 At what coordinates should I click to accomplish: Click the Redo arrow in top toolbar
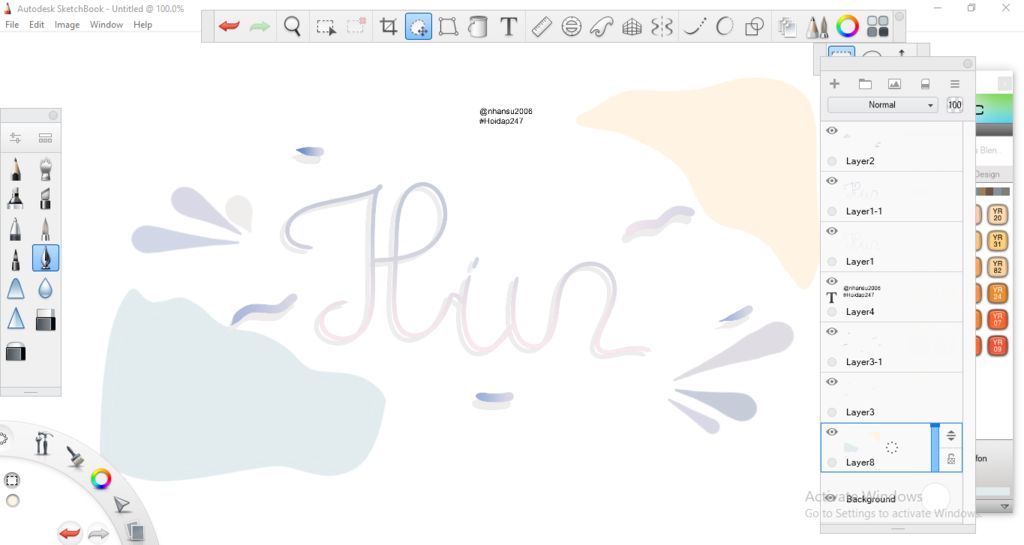(x=260, y=26)
